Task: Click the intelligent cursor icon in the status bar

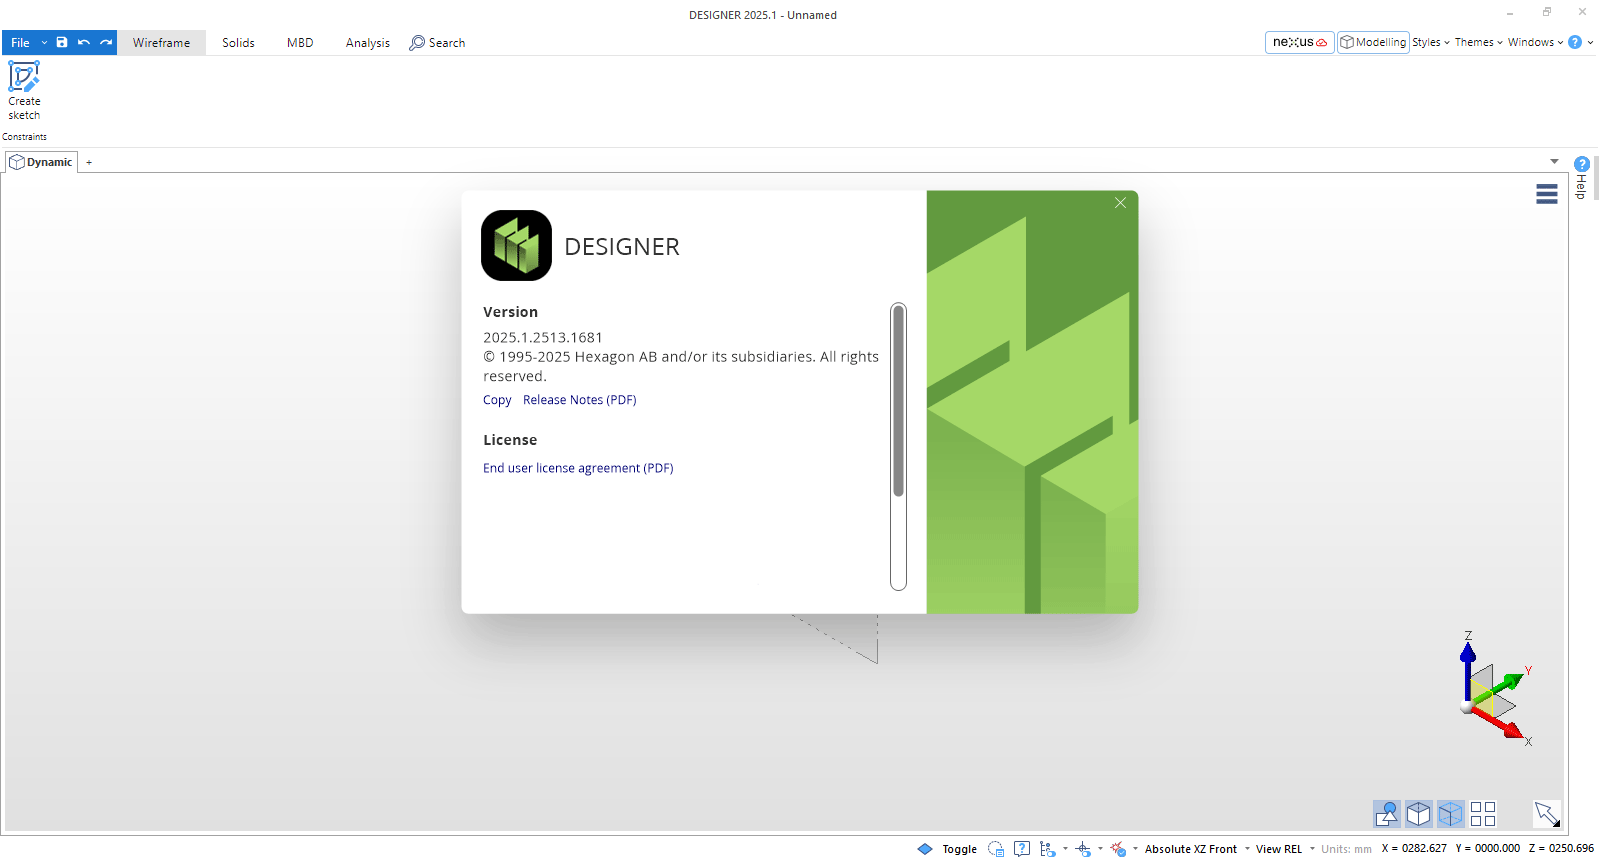Action: 1083,849
